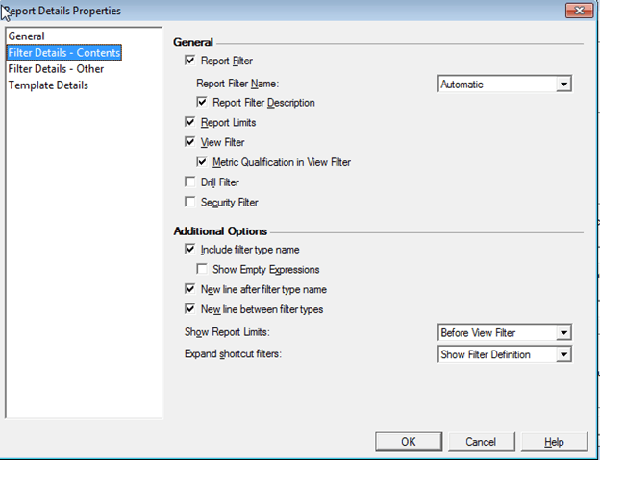The width and height of the screenshot is (624, 479).
Task: Toggle Metric Qualification in View Filter
Action: click(203, 162)
